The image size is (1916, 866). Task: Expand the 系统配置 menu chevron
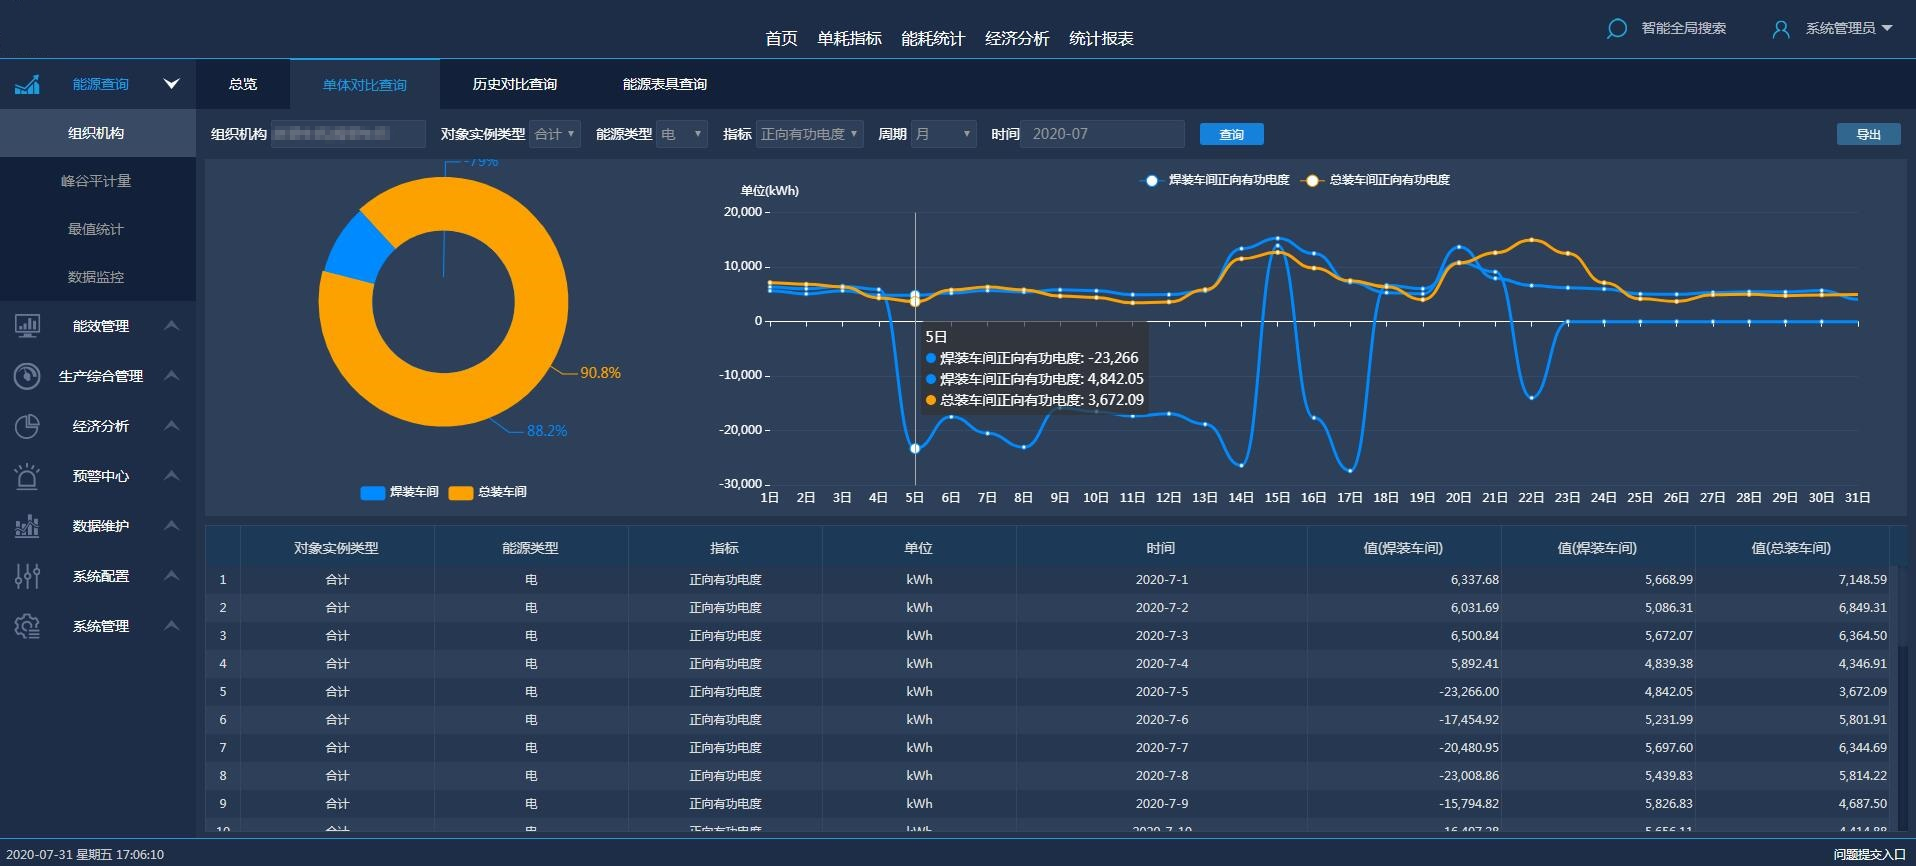(171, 575)
